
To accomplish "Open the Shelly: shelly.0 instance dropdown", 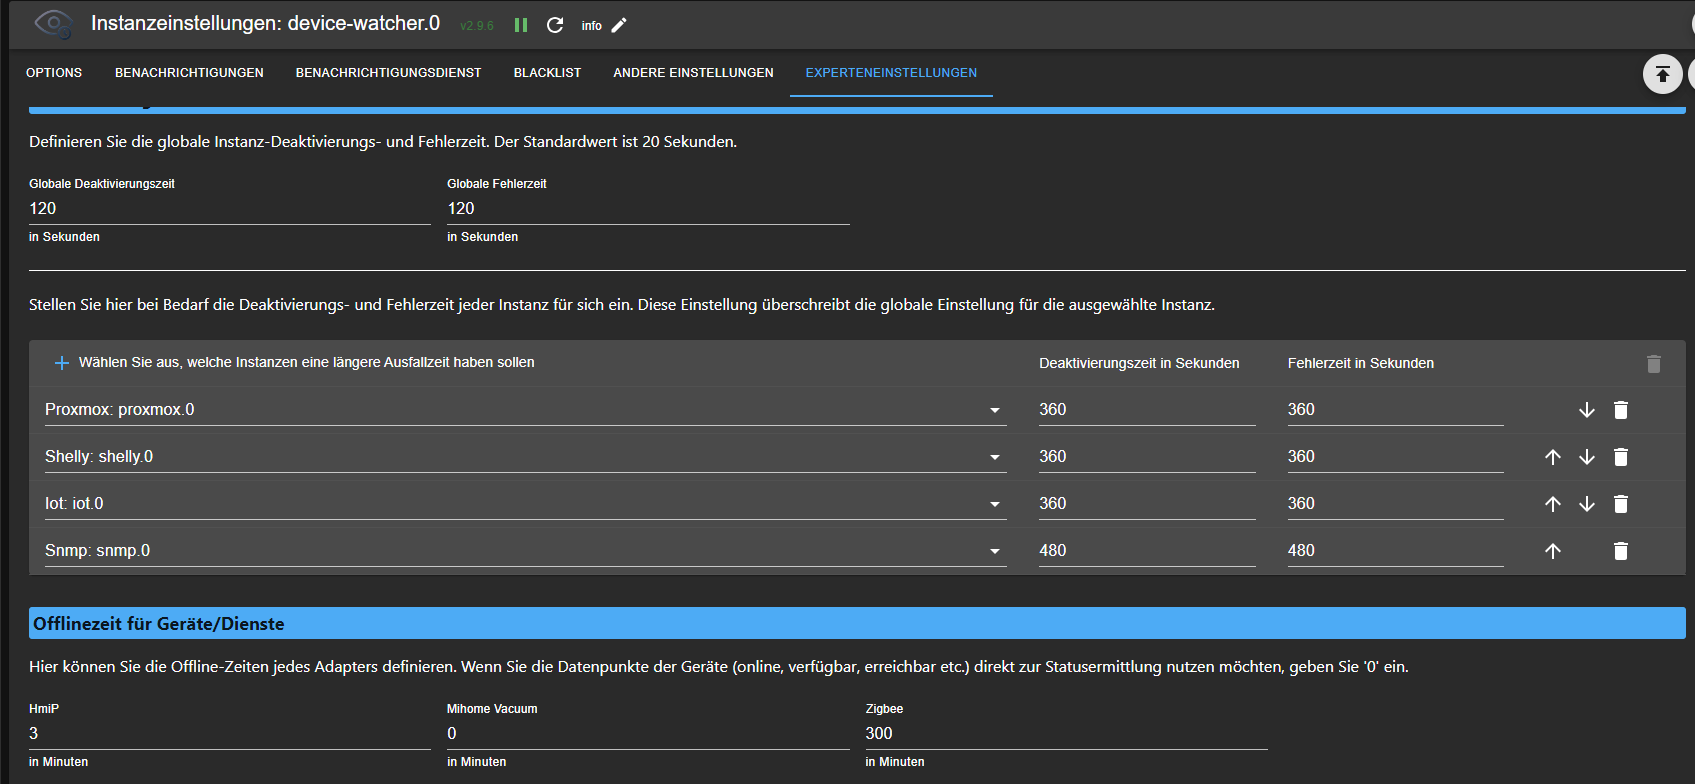I will [526, 457].
